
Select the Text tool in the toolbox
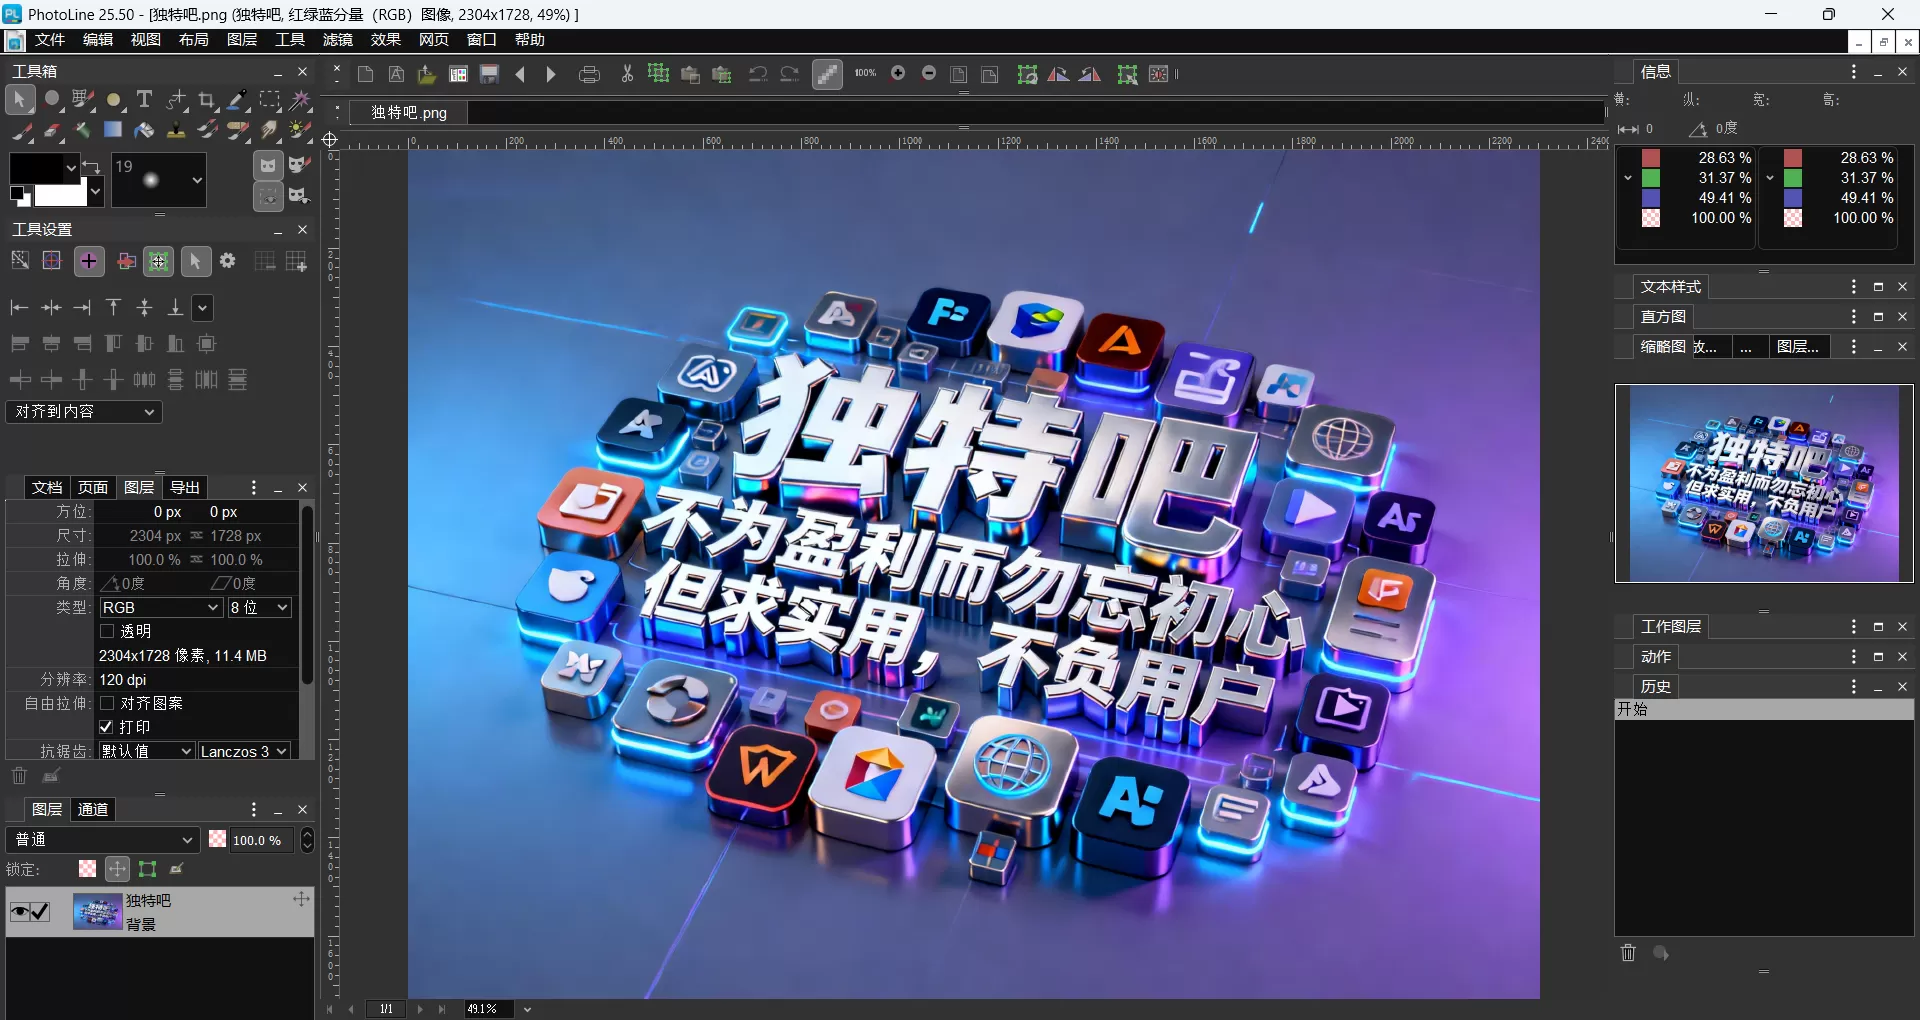(x=144, y=100)
